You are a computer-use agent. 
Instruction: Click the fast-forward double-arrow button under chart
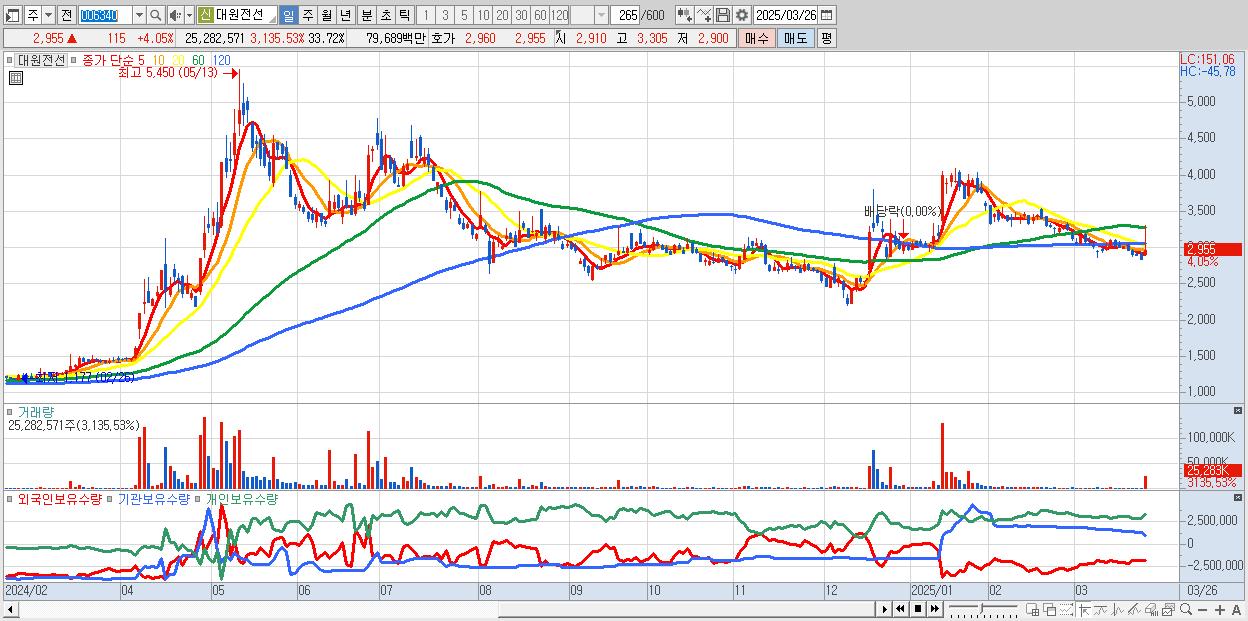(935, 609)
